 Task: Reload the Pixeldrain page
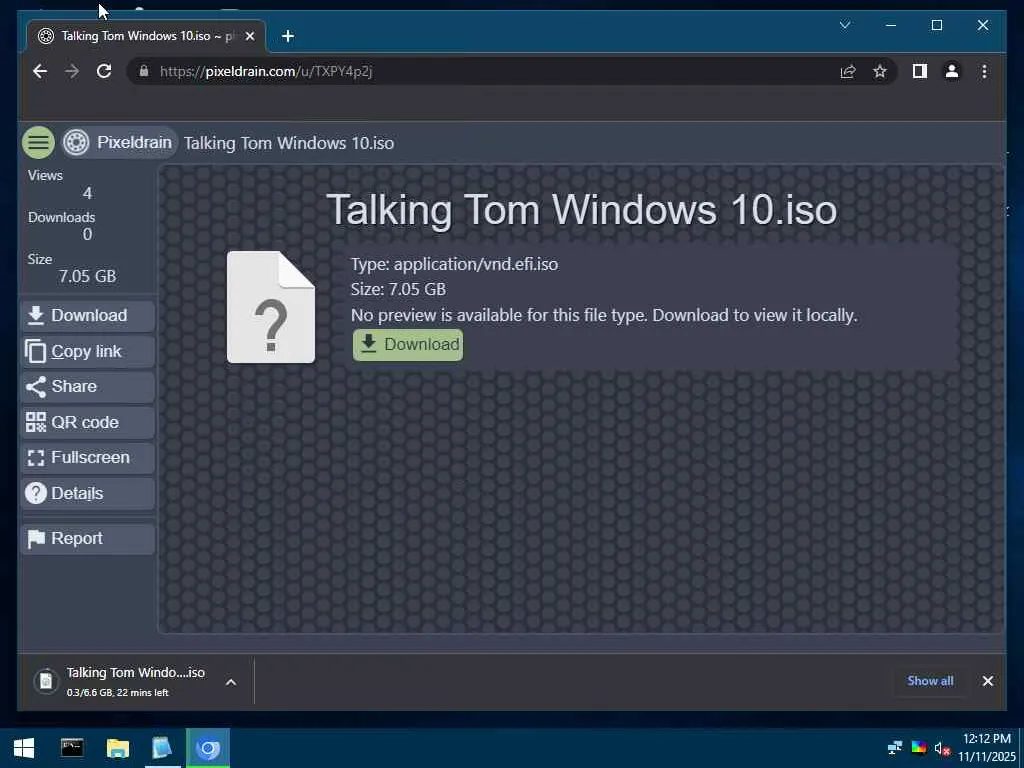point(104,71)
